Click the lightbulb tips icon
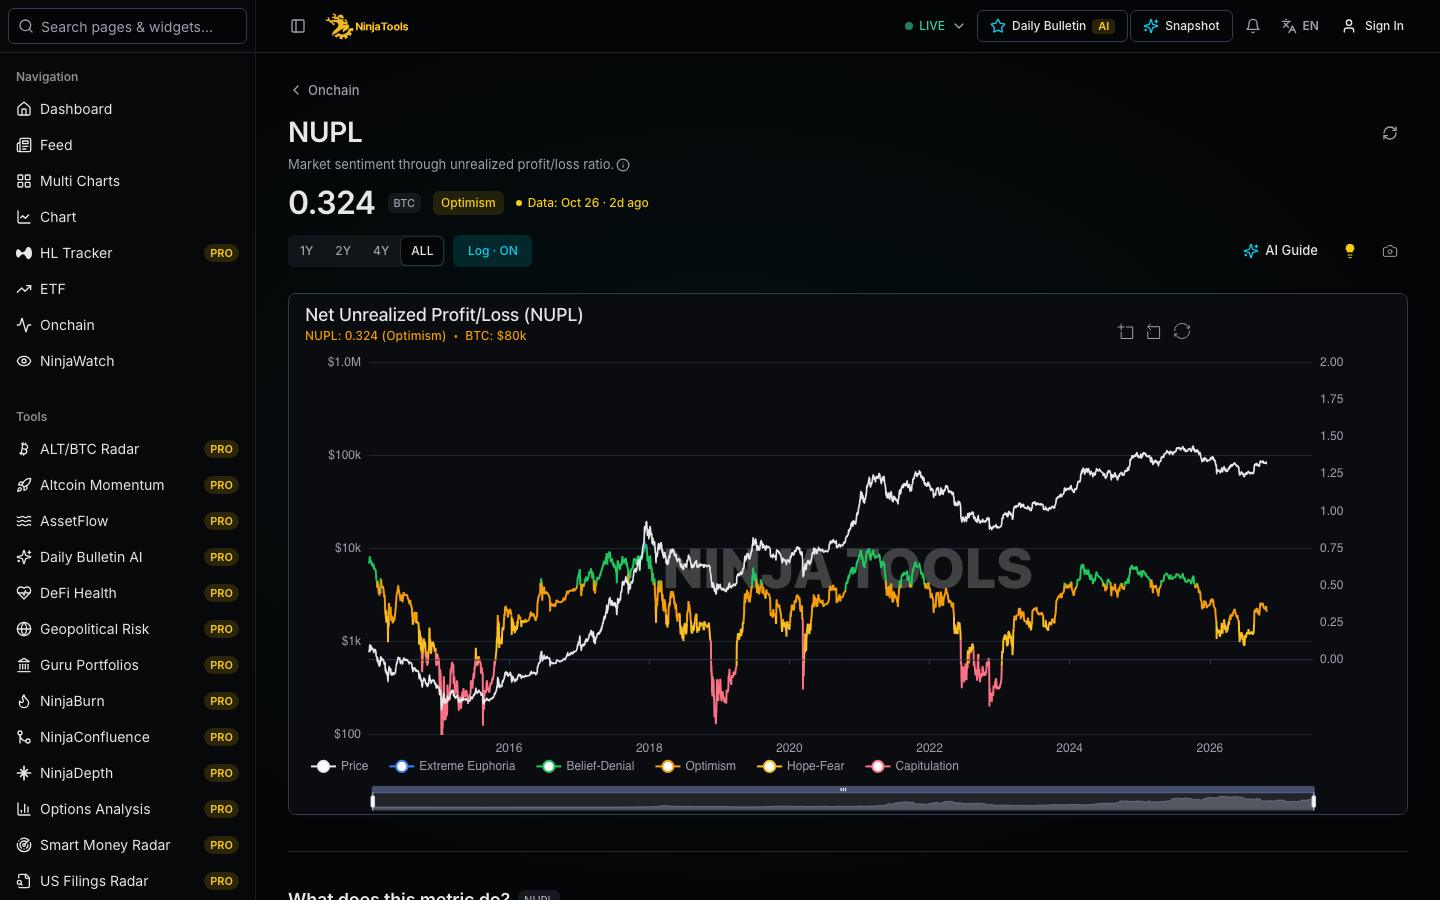Screen dimensions: 1440x900 click(x=1350, y=251)
